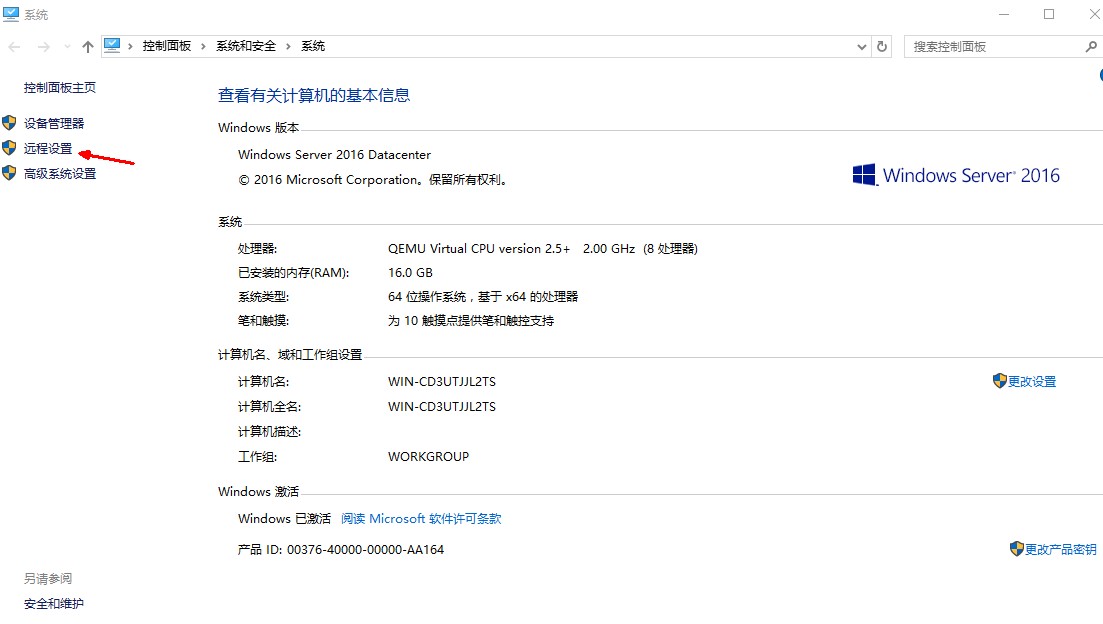The width and height of the screenshot is (1103, 624).
Task: Maximize the 系统 window
Action: 1049,14
